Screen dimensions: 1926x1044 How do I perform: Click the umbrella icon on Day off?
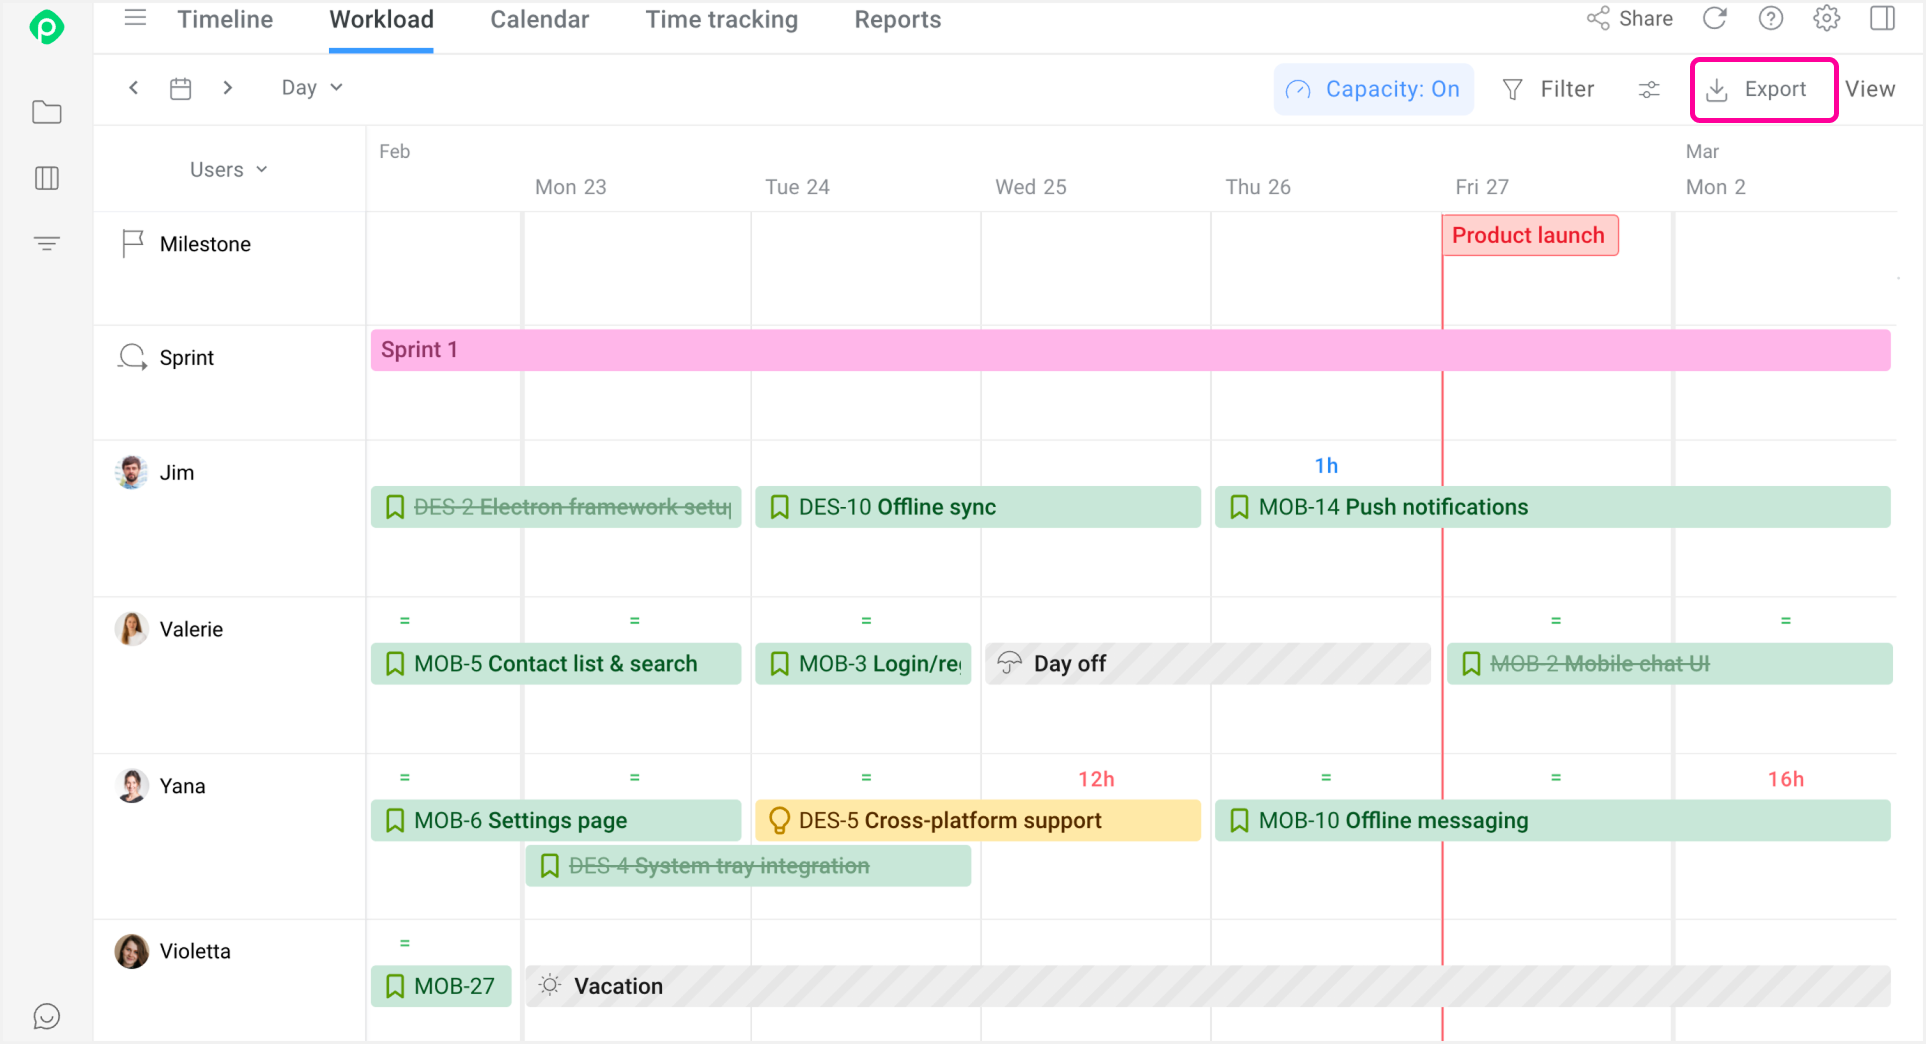(1009, 663)
